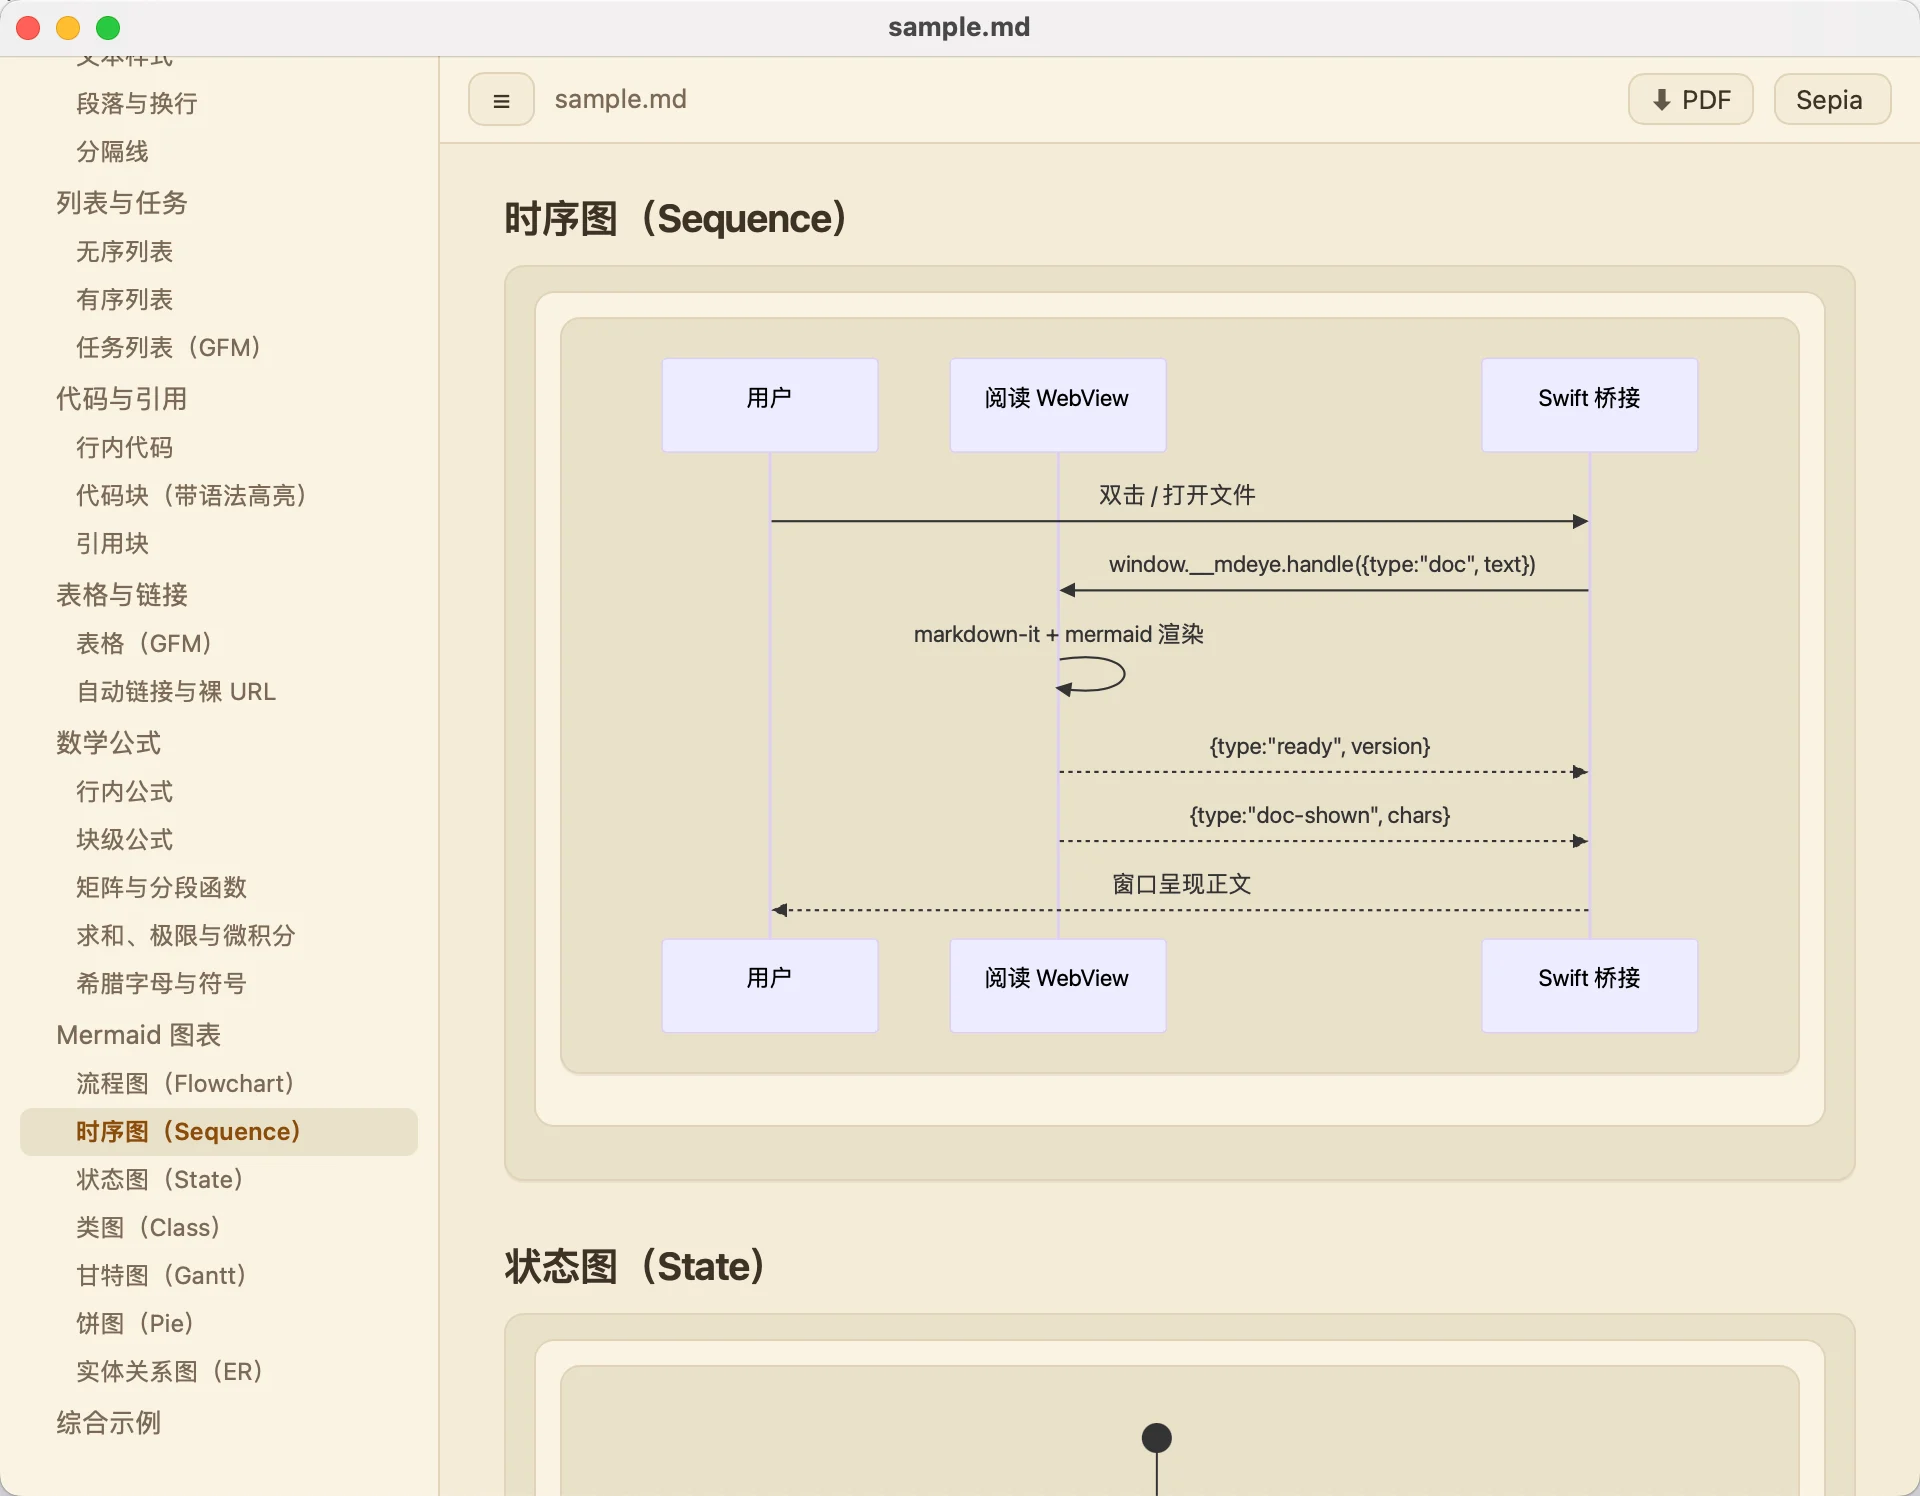Open 代码块（带语法高亮）entry
1920x1496 pixels.
191,496
